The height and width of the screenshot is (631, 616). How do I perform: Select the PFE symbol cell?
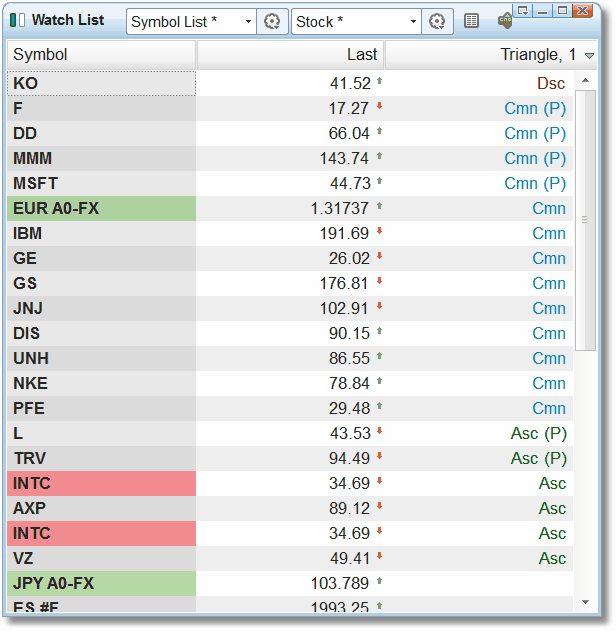(101, 408)
